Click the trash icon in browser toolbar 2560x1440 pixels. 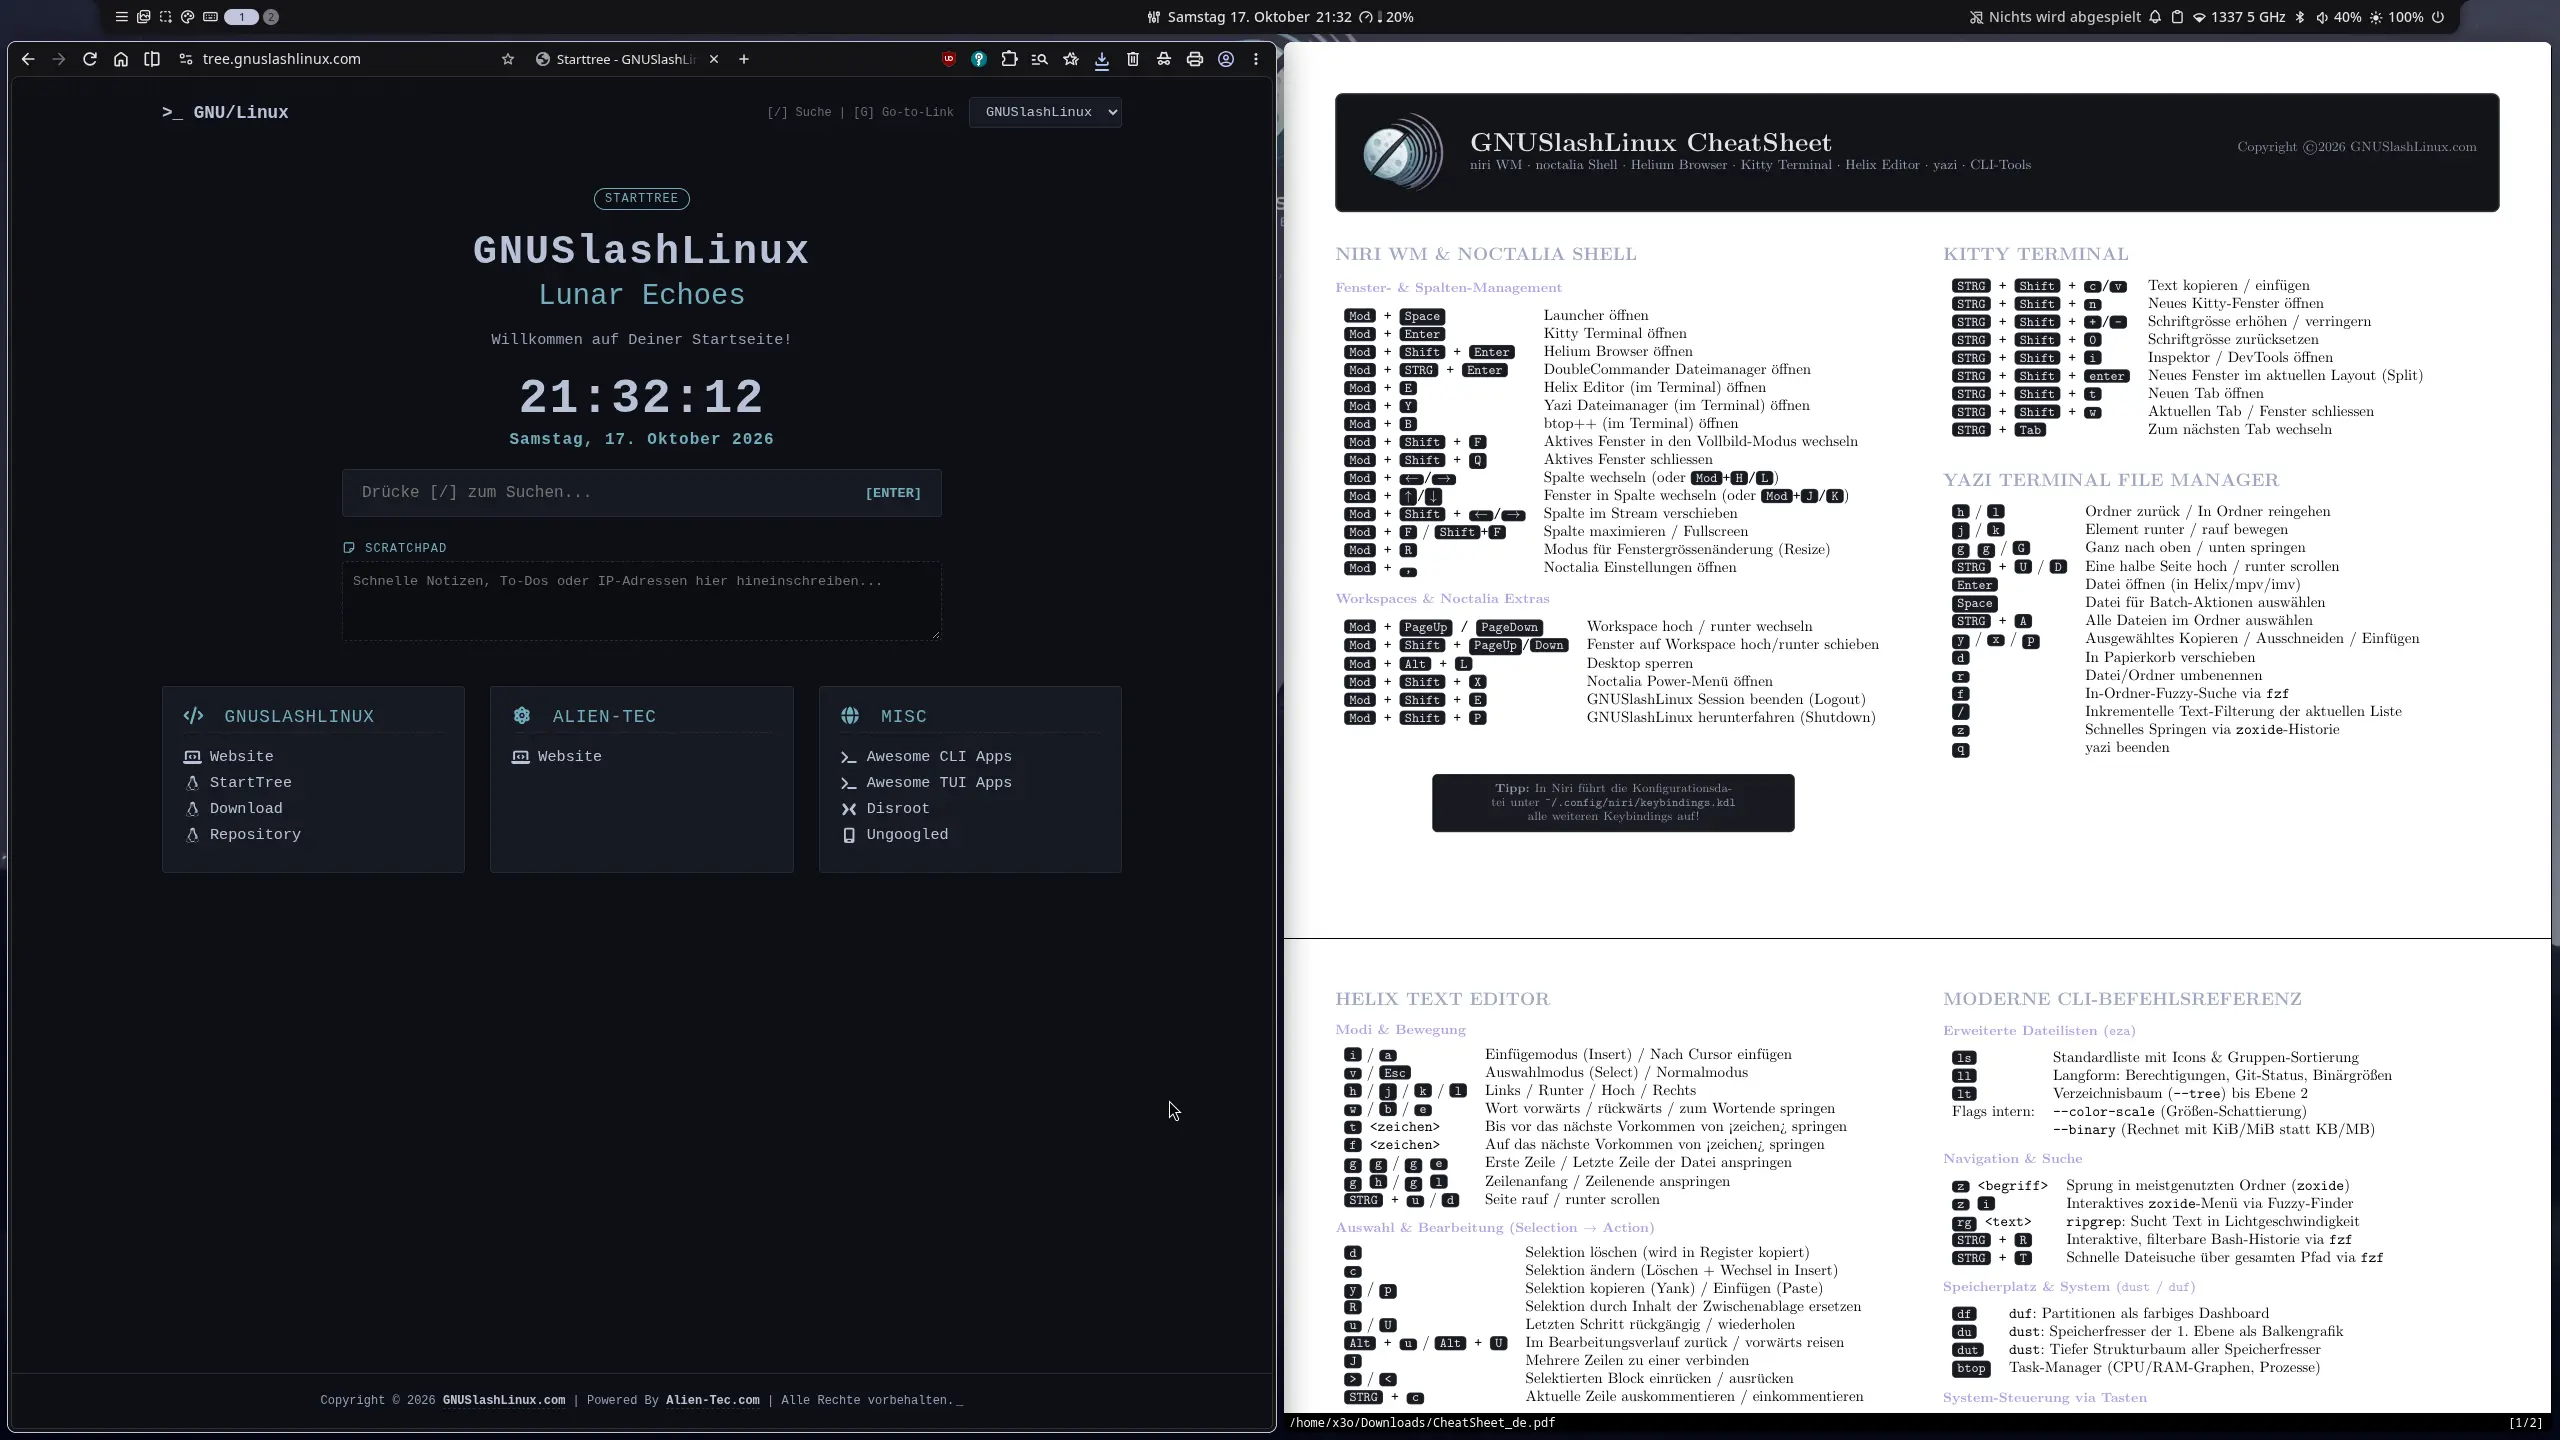(1132, 59)
